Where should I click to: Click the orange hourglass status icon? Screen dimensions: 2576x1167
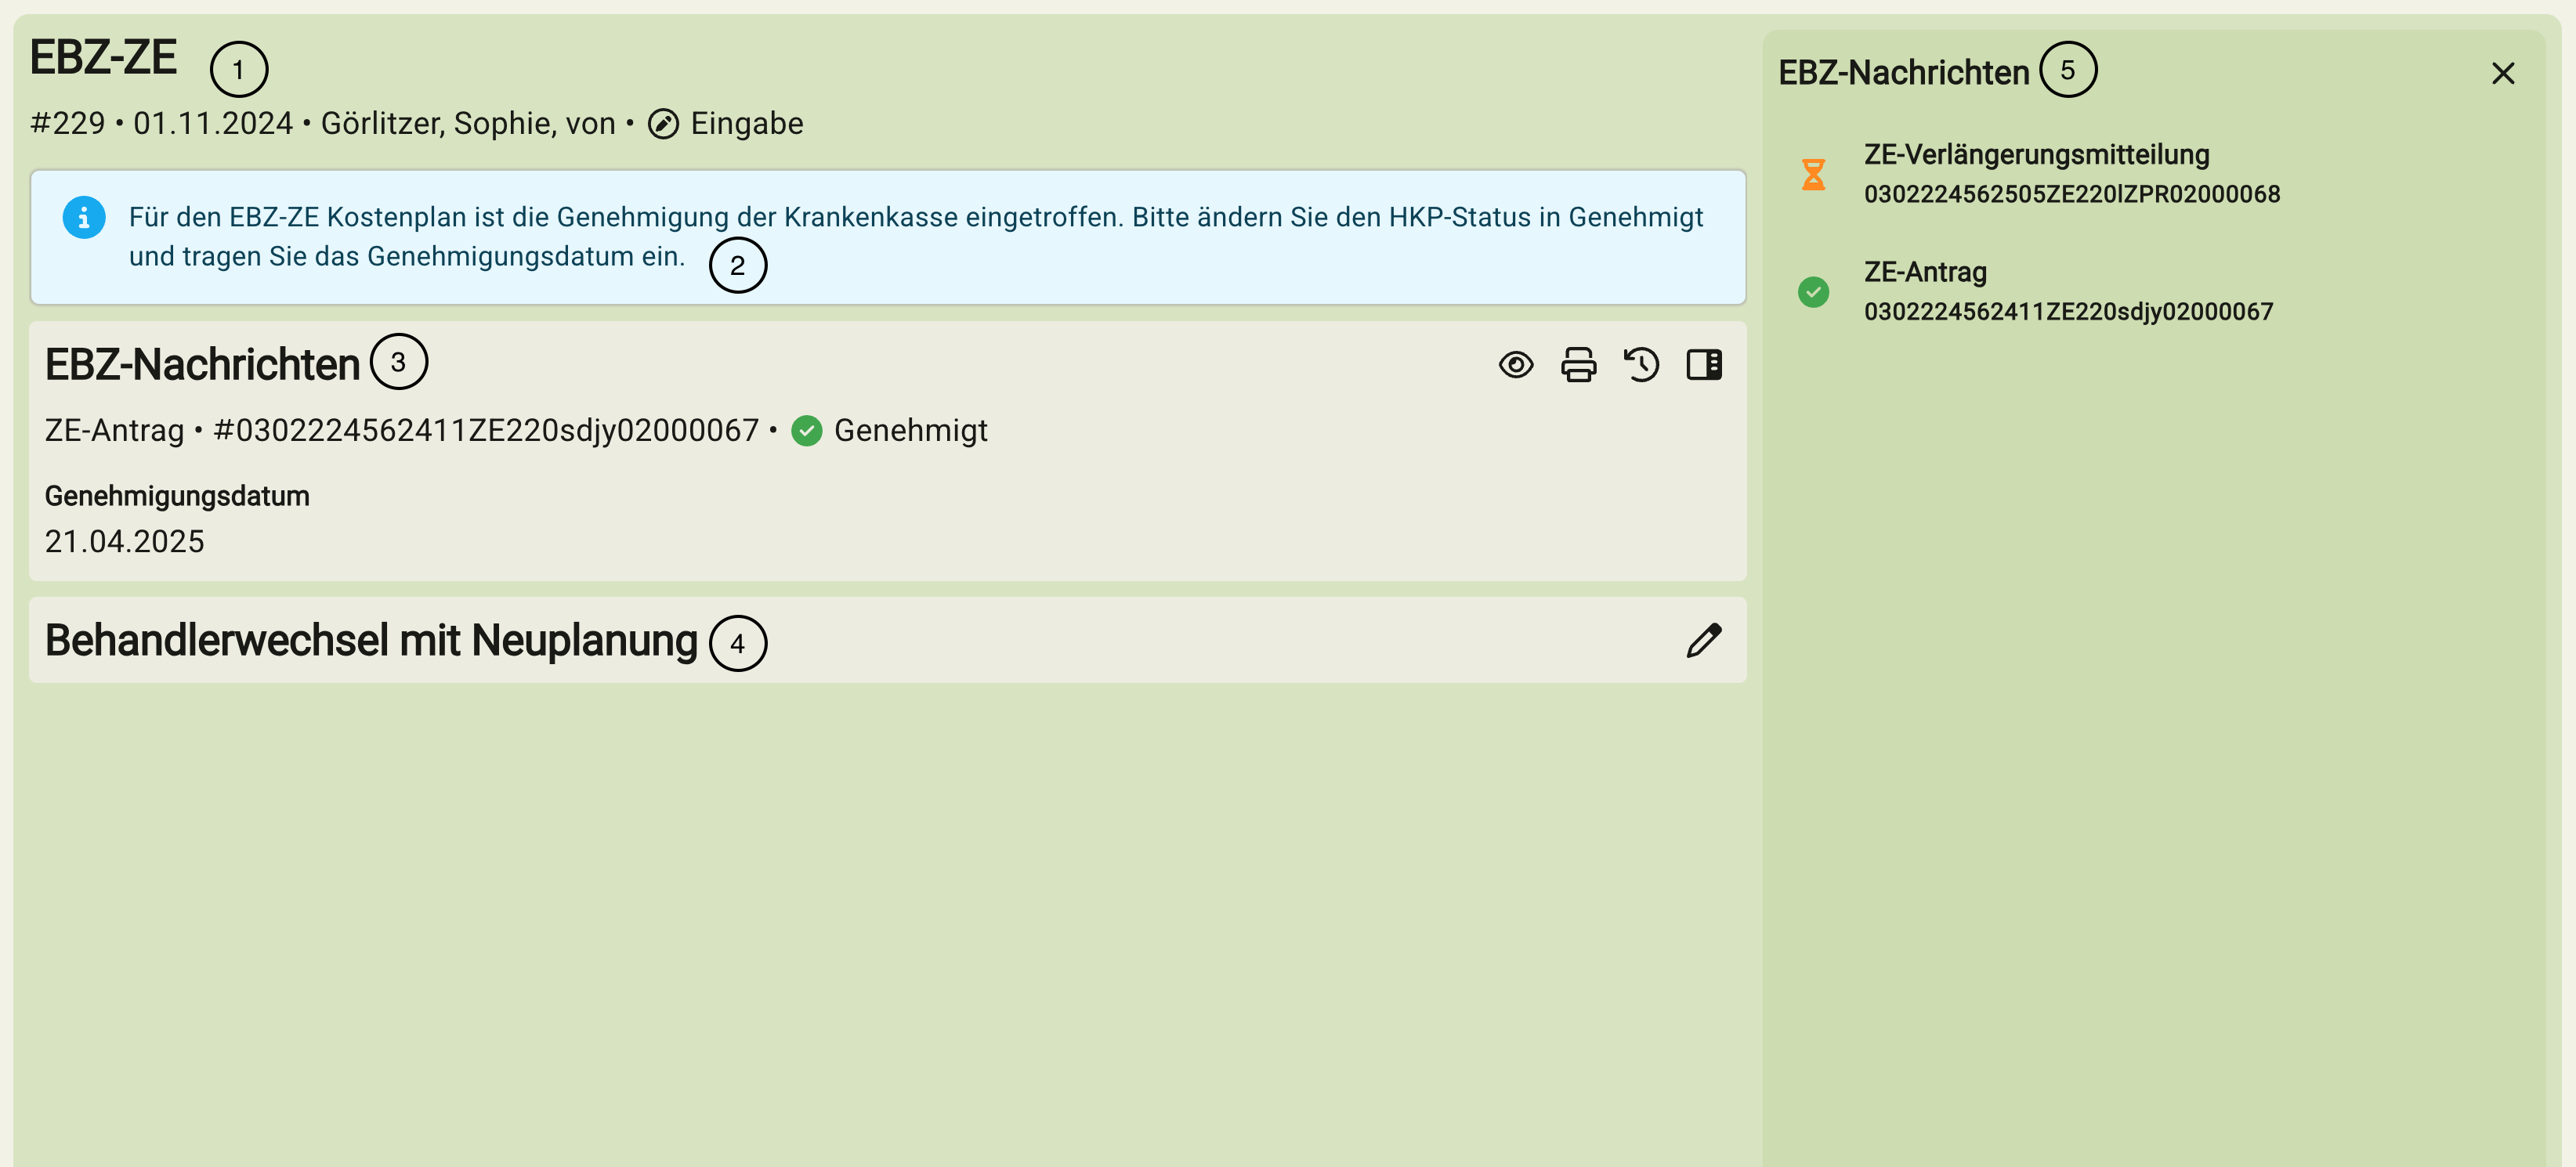[1813, 175]
